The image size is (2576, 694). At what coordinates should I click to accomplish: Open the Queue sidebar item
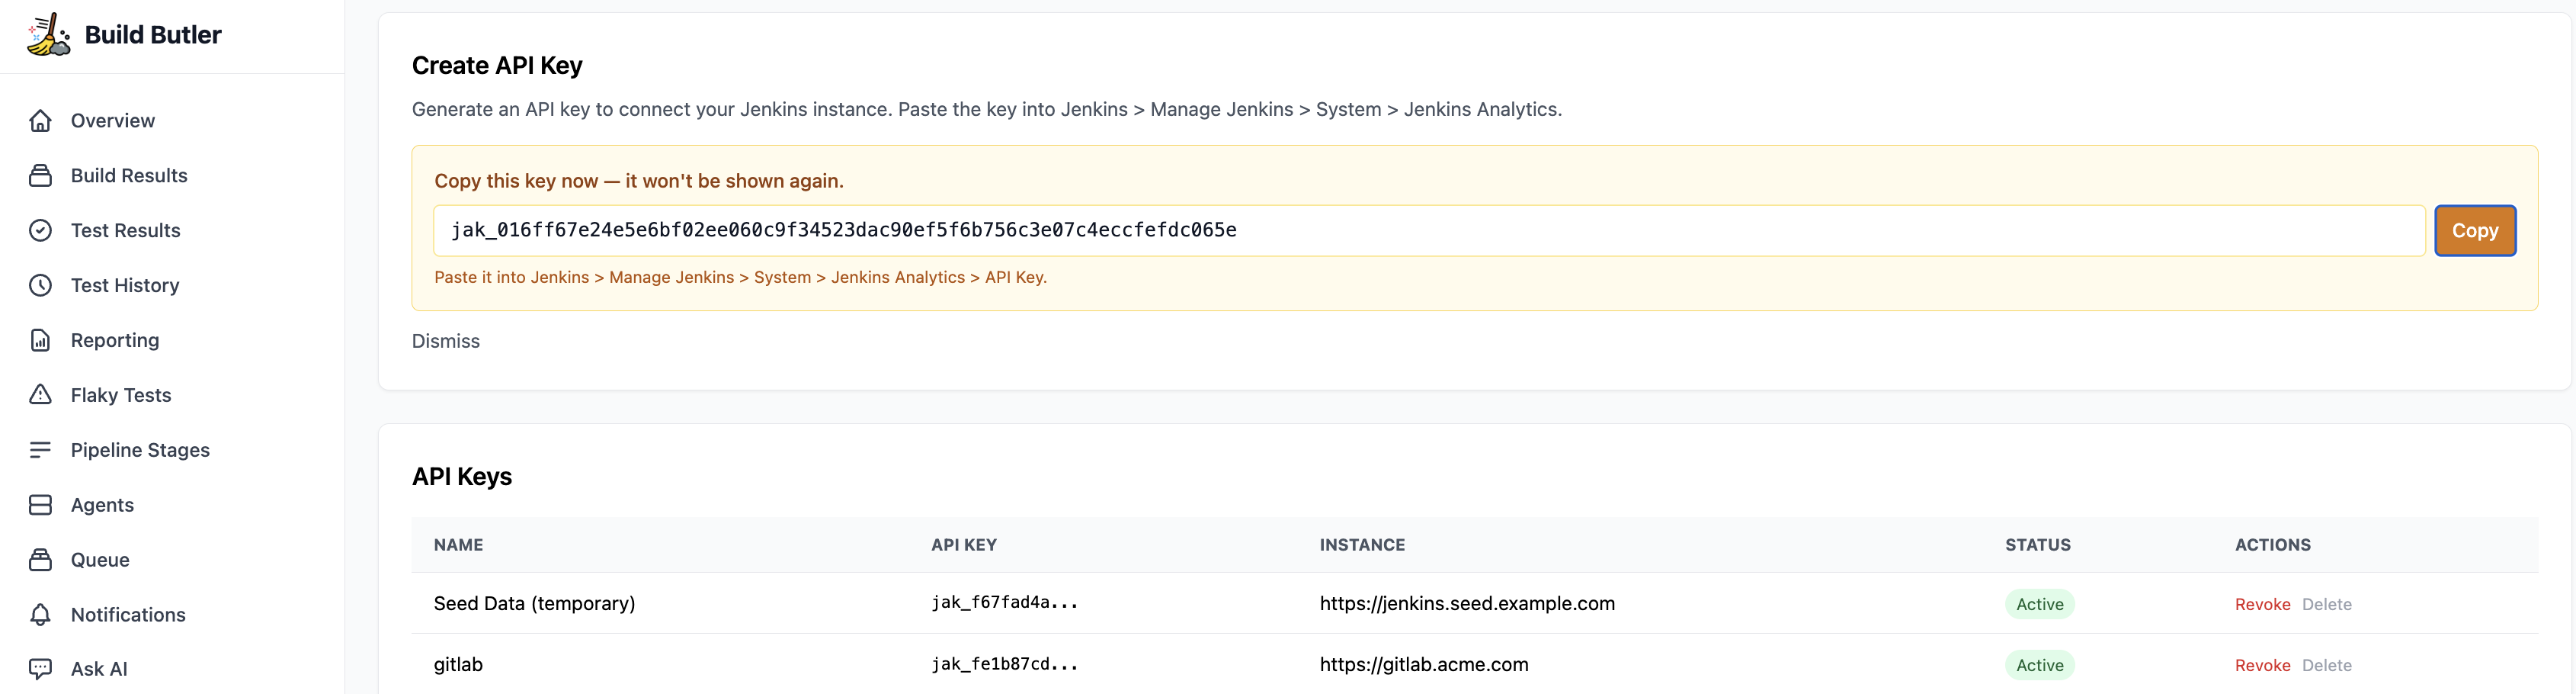[x=100, y=560]
